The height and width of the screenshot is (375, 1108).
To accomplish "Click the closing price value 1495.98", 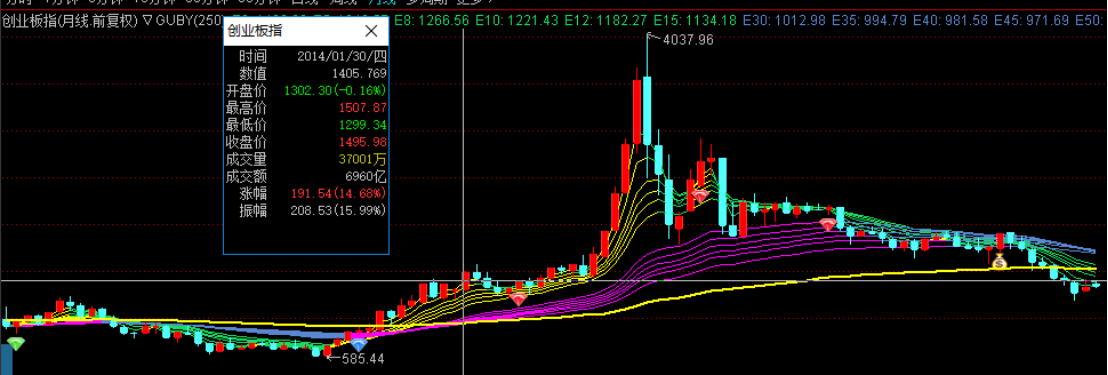I will click(x=363, y=142).
